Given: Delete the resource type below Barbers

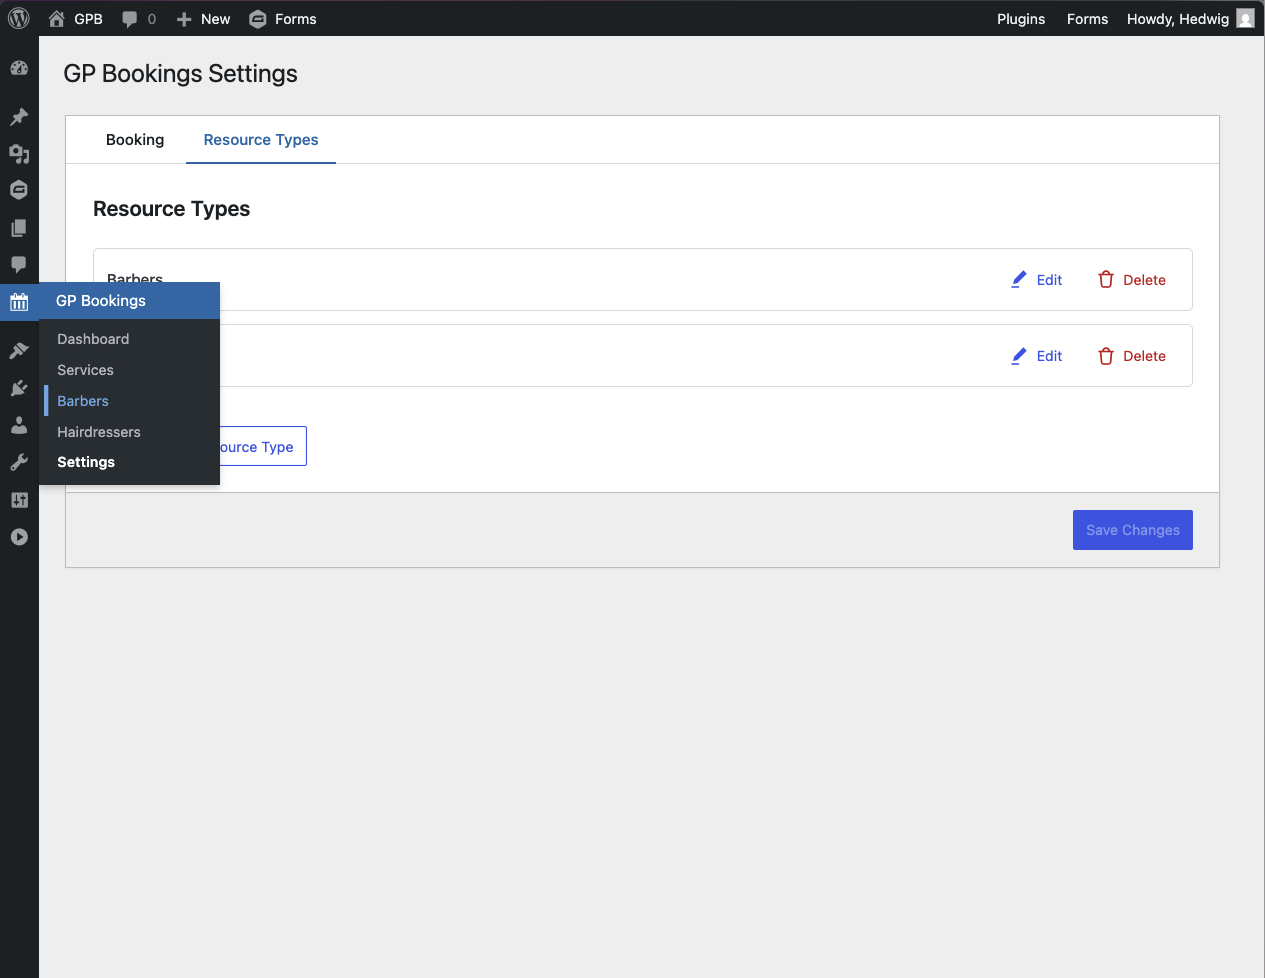Looking at the screenshot, I should (x=1131, y=356).
